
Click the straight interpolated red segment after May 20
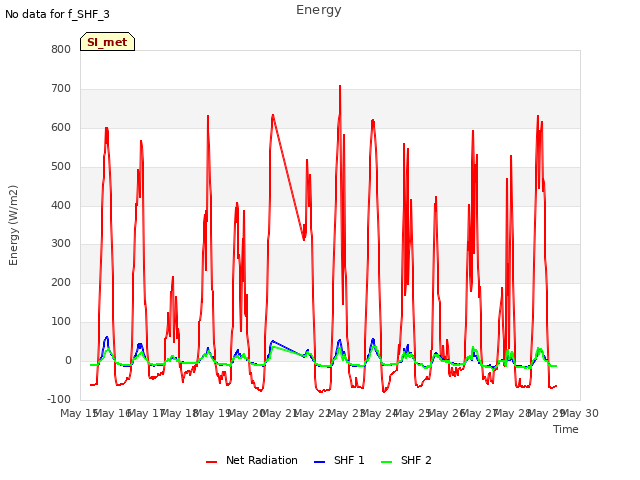[288, 178]
